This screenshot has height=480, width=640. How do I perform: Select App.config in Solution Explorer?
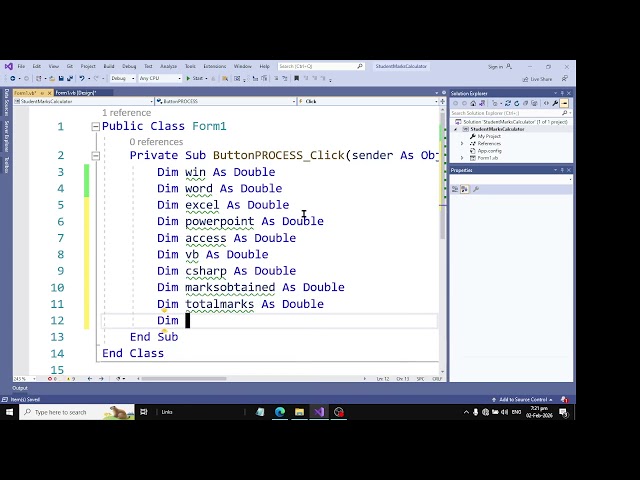click(489, 151)
